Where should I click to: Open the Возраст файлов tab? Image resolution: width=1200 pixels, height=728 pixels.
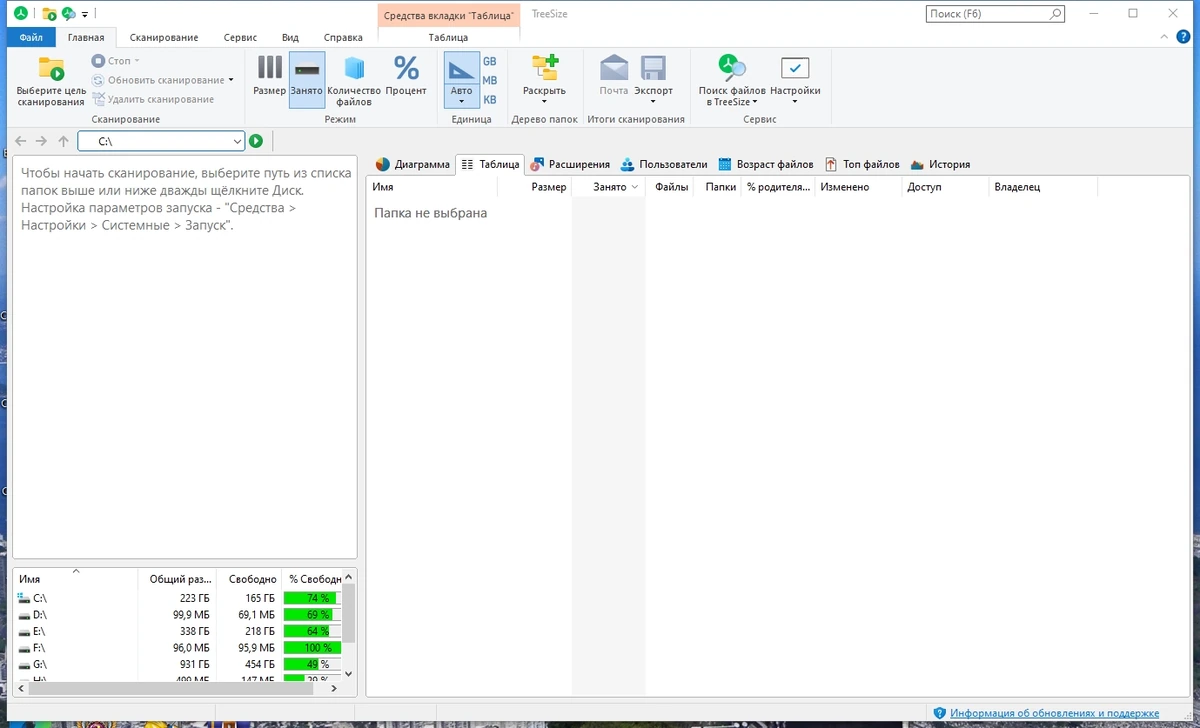tap(765, 164)
